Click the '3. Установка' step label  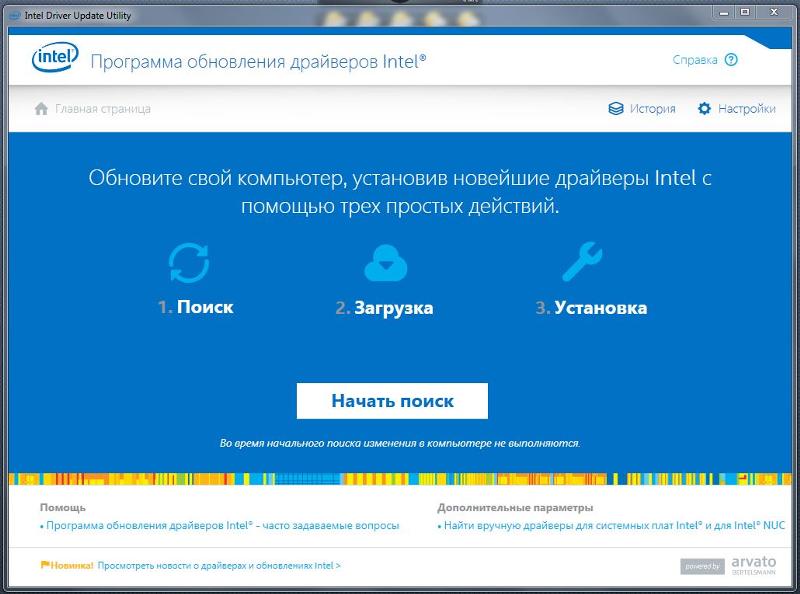click(x=591, y=308)
